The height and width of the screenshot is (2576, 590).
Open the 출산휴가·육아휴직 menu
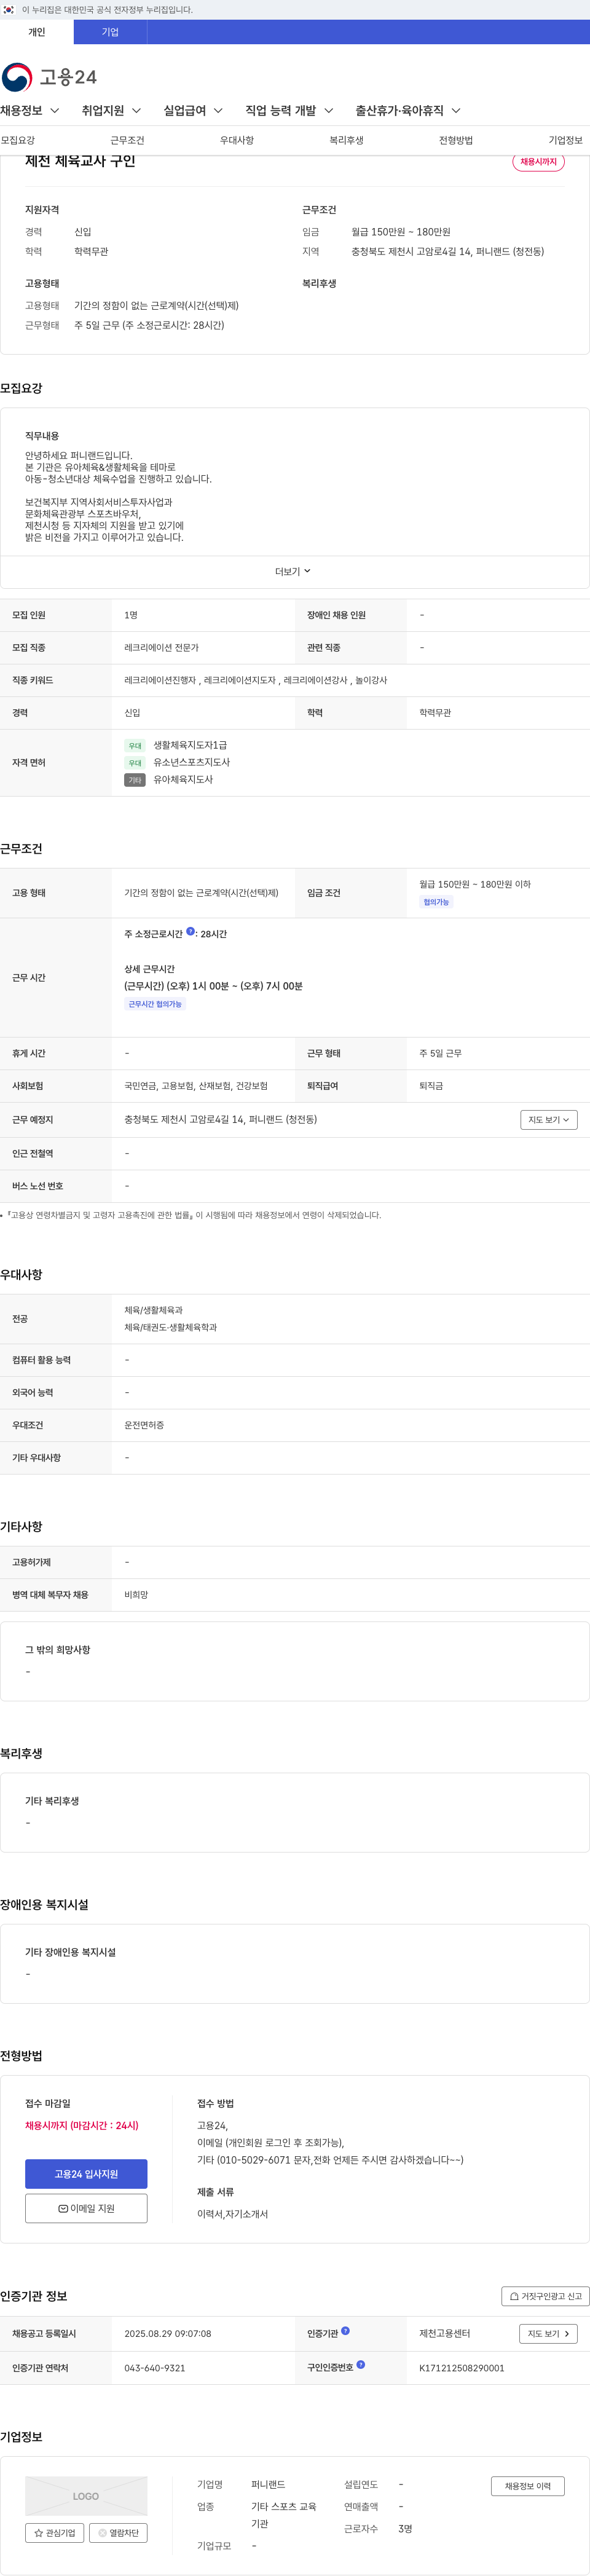point(408,110)
